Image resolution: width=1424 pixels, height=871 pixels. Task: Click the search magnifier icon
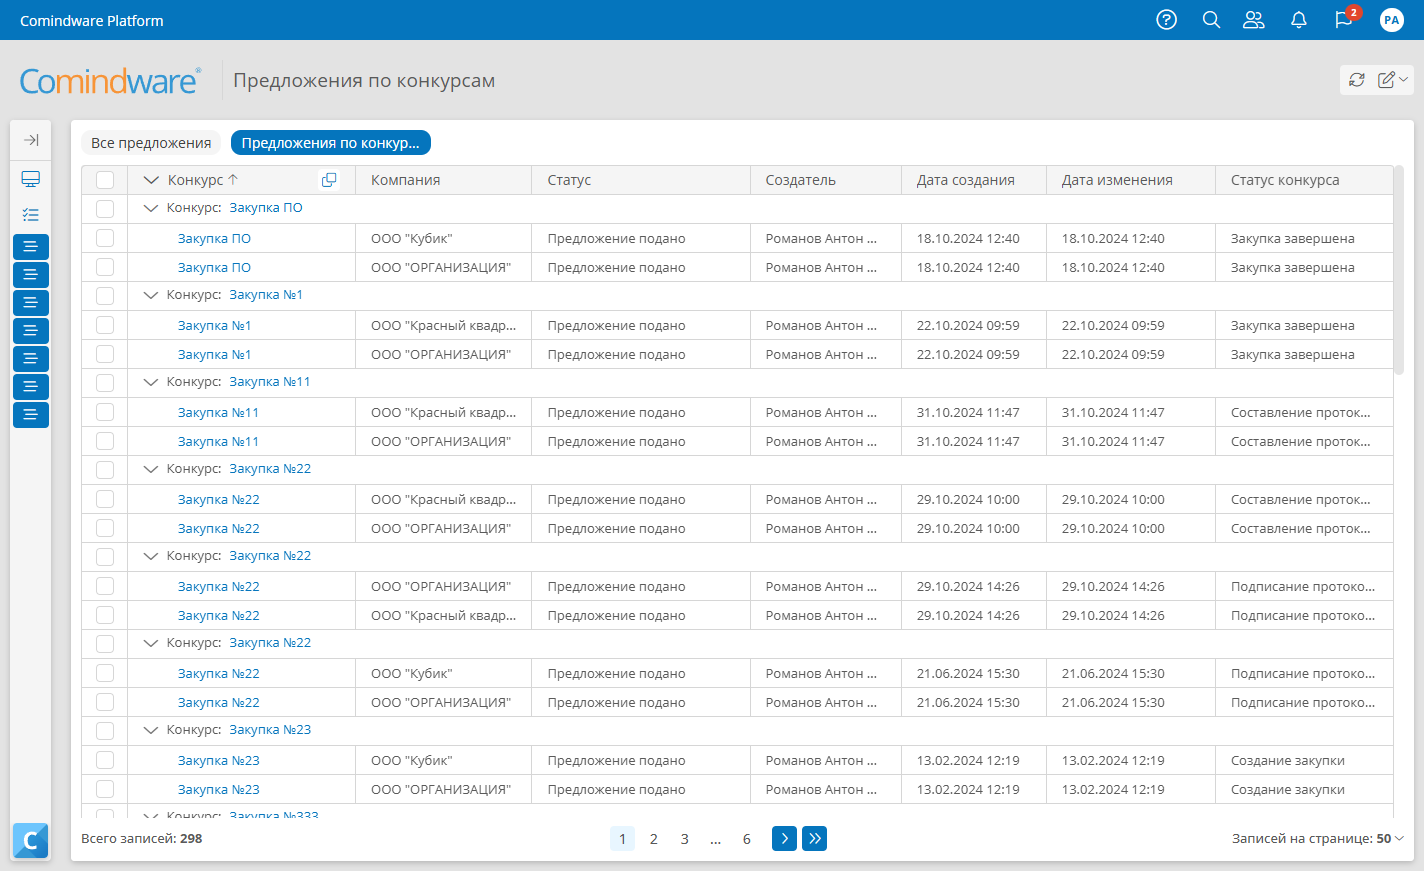1211,20
